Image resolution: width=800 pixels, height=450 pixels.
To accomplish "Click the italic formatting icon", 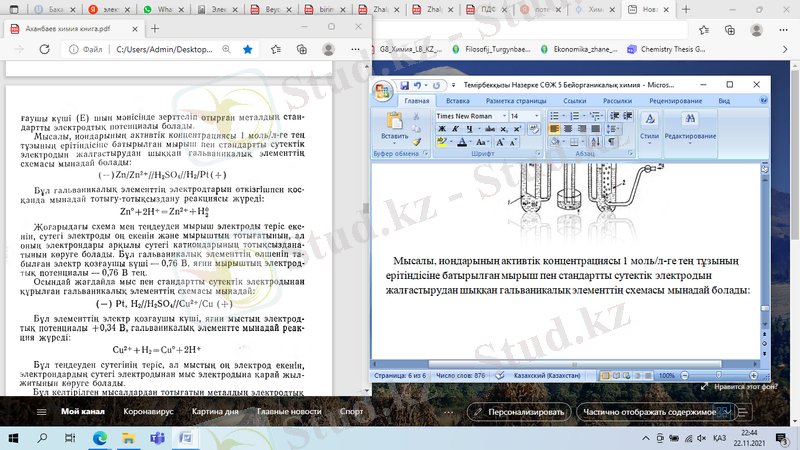I will (x=453, y=130).
